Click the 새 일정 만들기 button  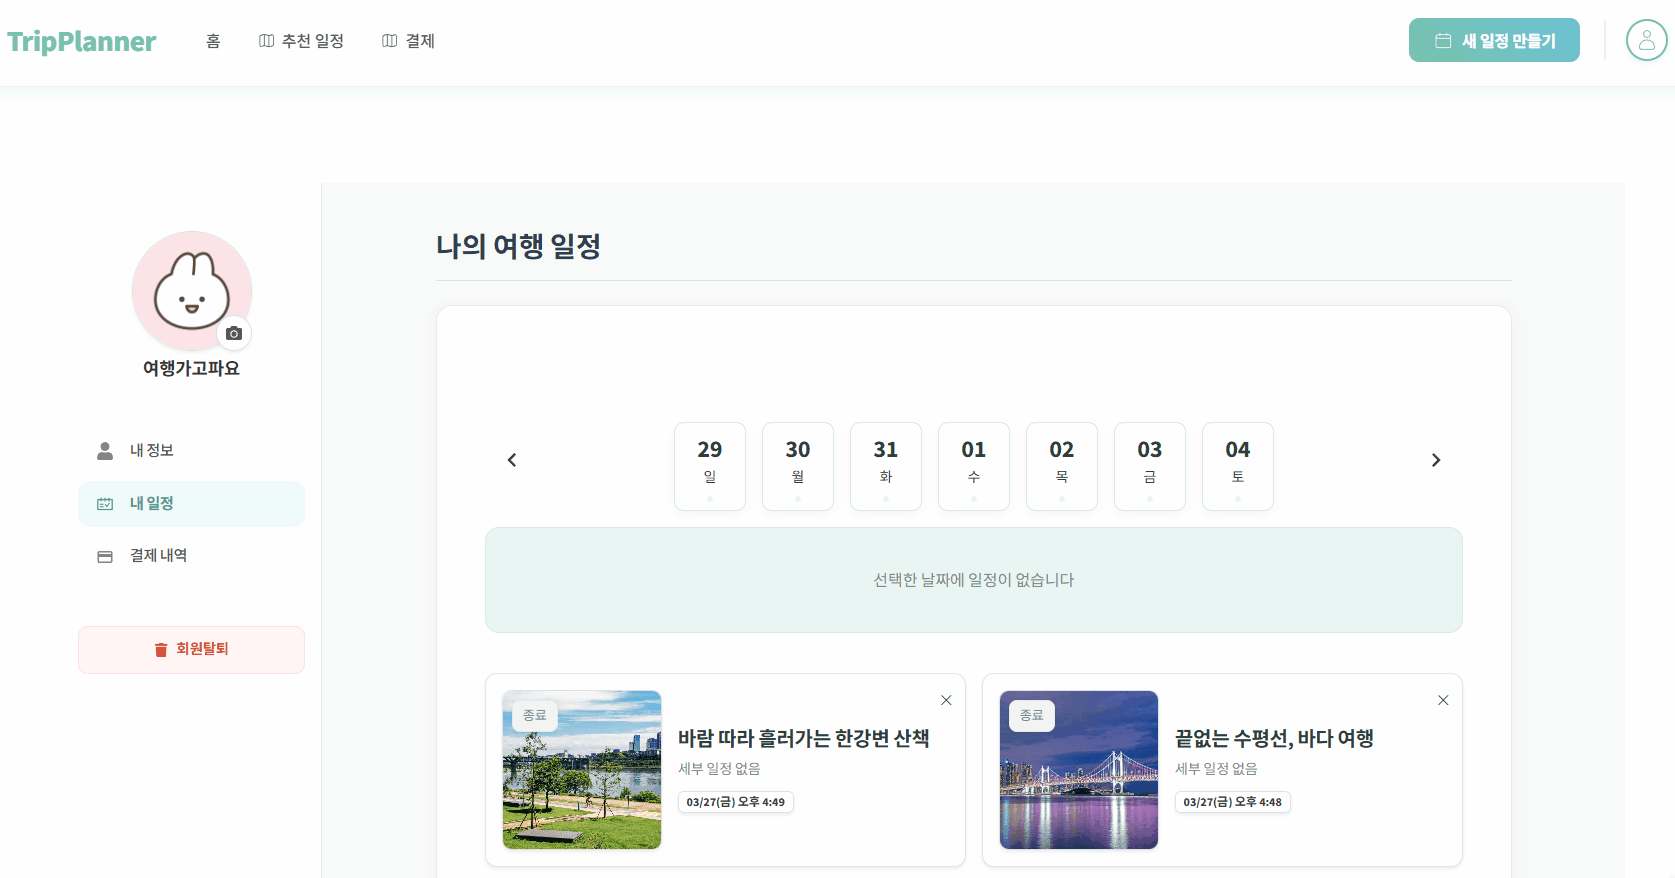[x=1494, y=41]
